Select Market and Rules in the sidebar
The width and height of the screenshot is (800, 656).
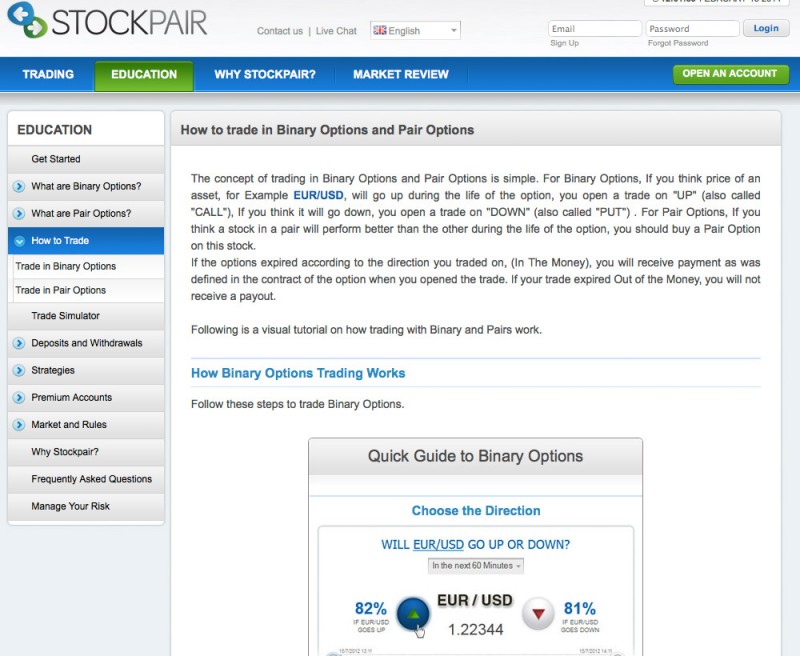point(86,425)
